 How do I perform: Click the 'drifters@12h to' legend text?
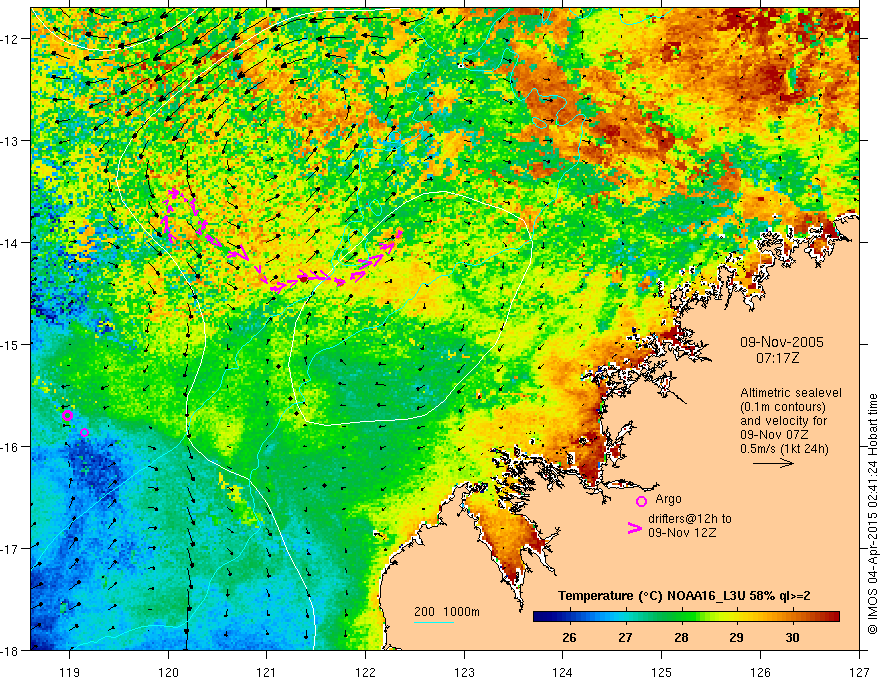pyautogui.click(x=690, y=519)
